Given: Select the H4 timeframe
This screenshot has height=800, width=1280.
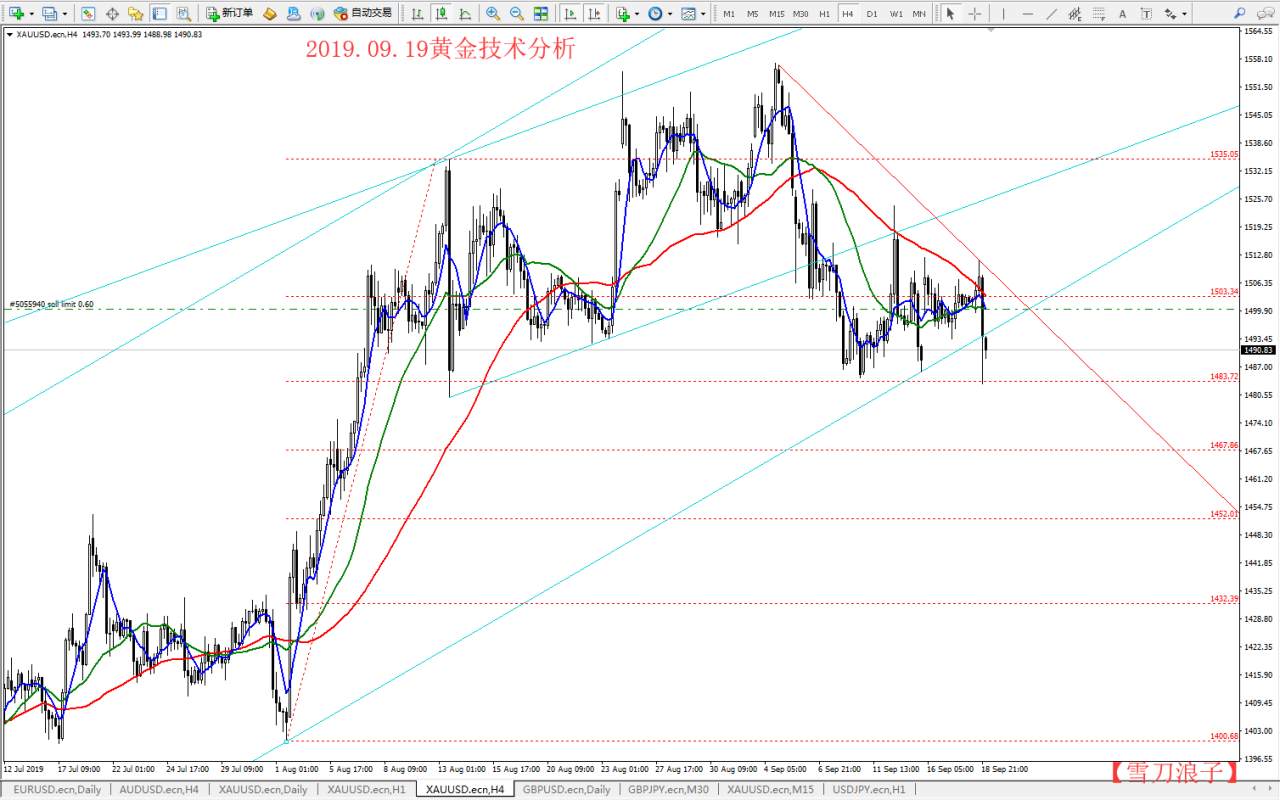Looking at the screenshot, I should (848, 14).
